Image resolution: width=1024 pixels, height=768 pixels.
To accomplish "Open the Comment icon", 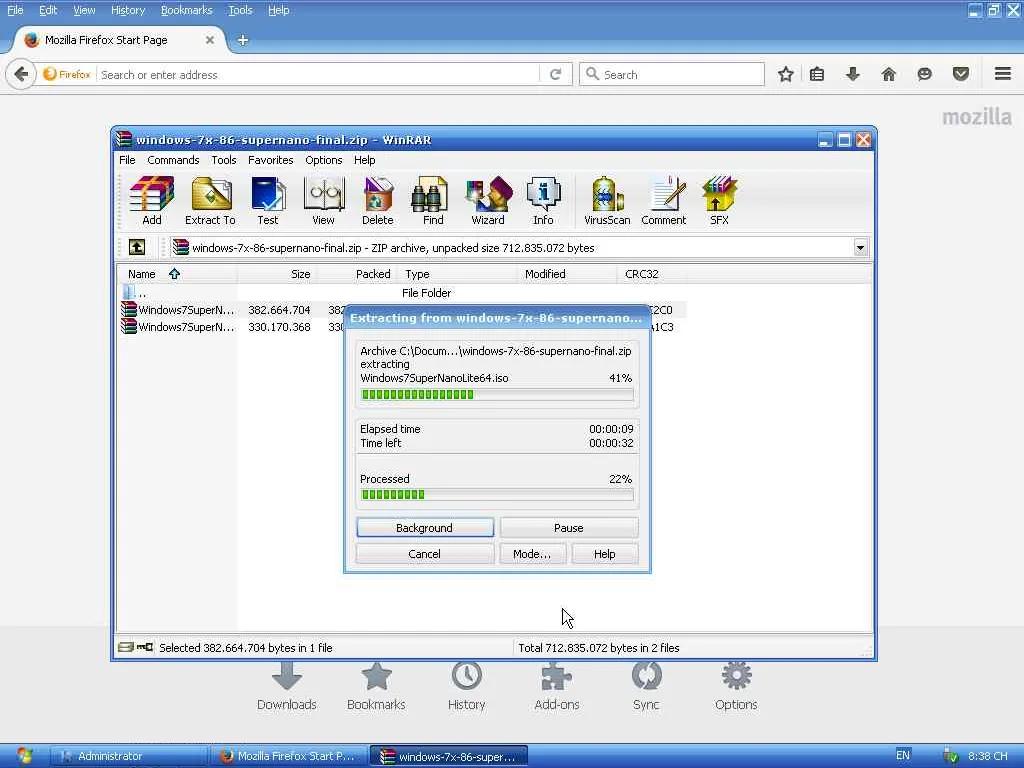I will point(664,200).
